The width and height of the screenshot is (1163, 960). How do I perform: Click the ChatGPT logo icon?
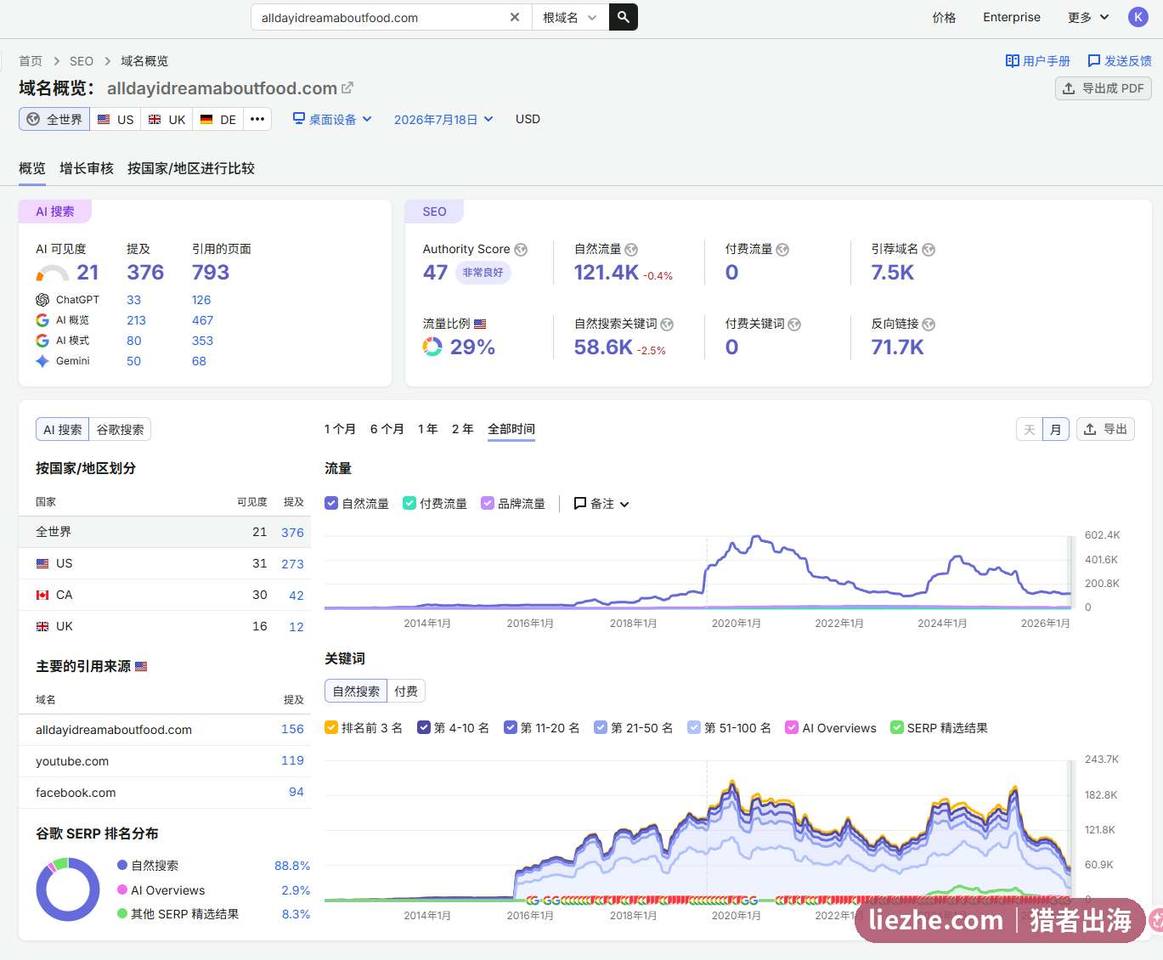point(42,300)
